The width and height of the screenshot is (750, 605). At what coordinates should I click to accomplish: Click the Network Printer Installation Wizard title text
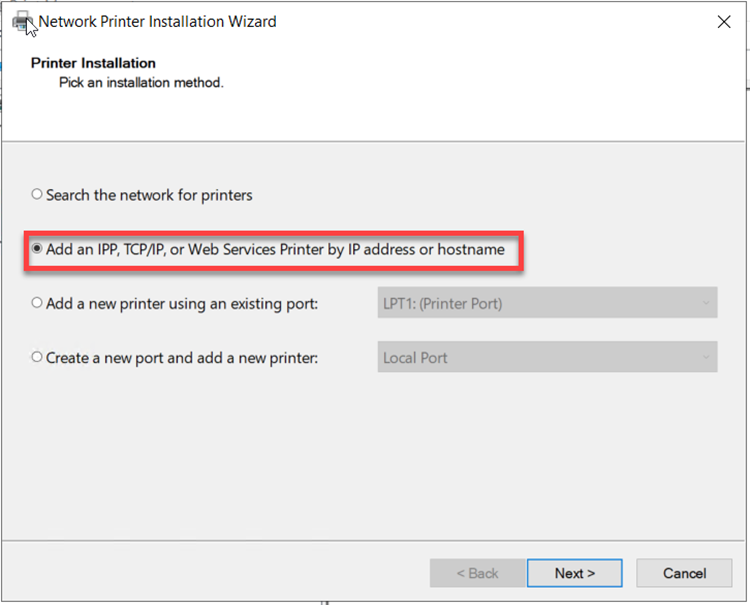coord(157,21)
